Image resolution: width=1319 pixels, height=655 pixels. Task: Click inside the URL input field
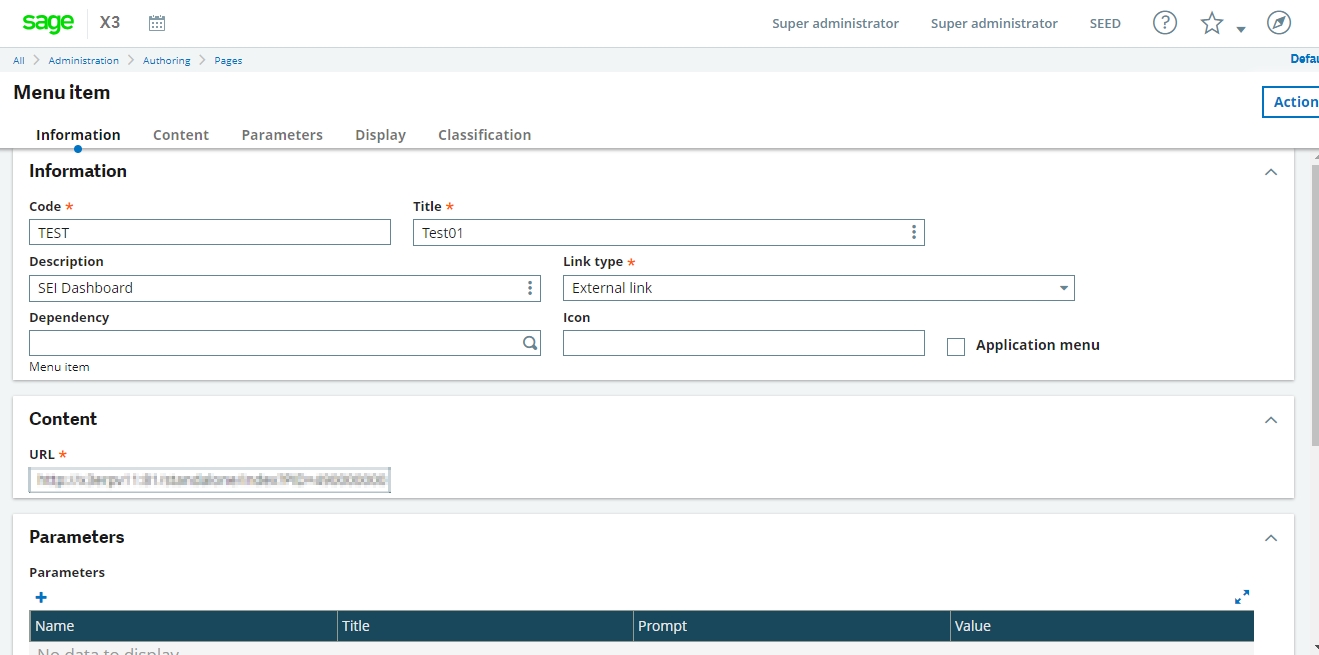[x=209, y=480]
